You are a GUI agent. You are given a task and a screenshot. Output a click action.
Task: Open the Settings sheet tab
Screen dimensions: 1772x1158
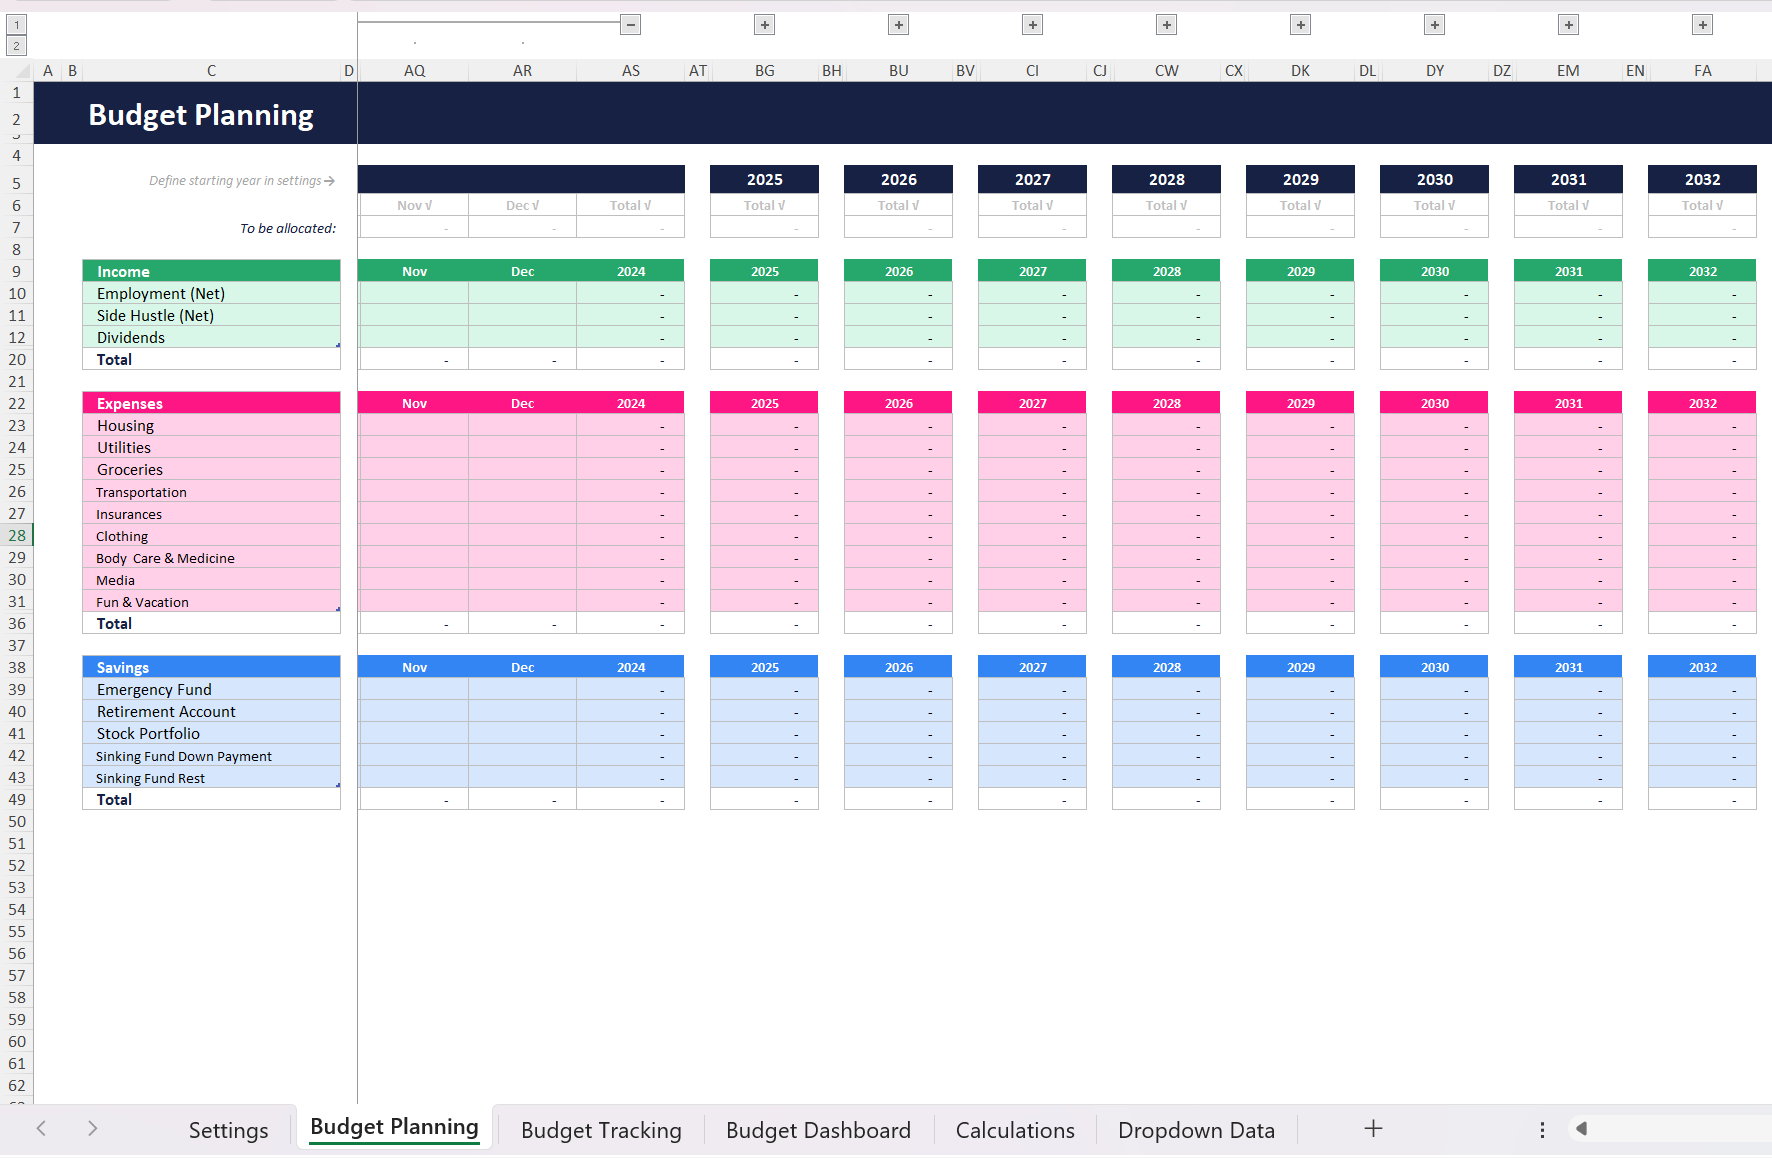pos(228,1129)
